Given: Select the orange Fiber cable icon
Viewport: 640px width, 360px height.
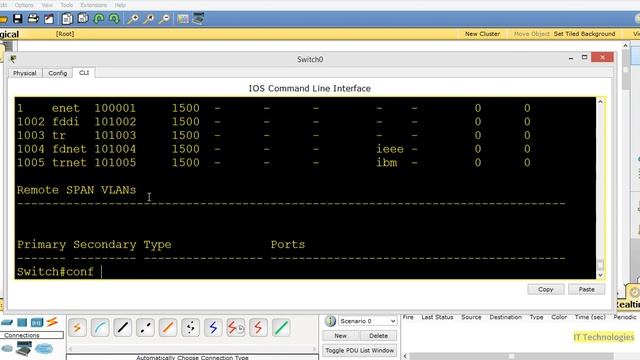Looking at the screenshot, I should pos(168,328).
